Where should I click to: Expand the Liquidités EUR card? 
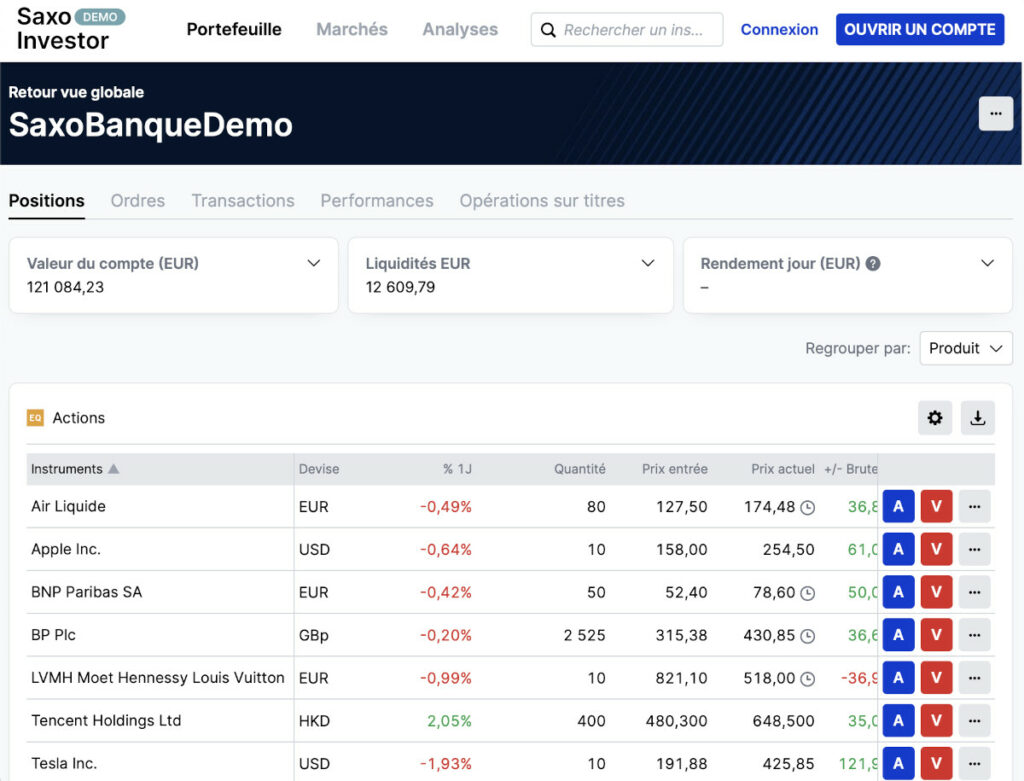tap(649, 263)
